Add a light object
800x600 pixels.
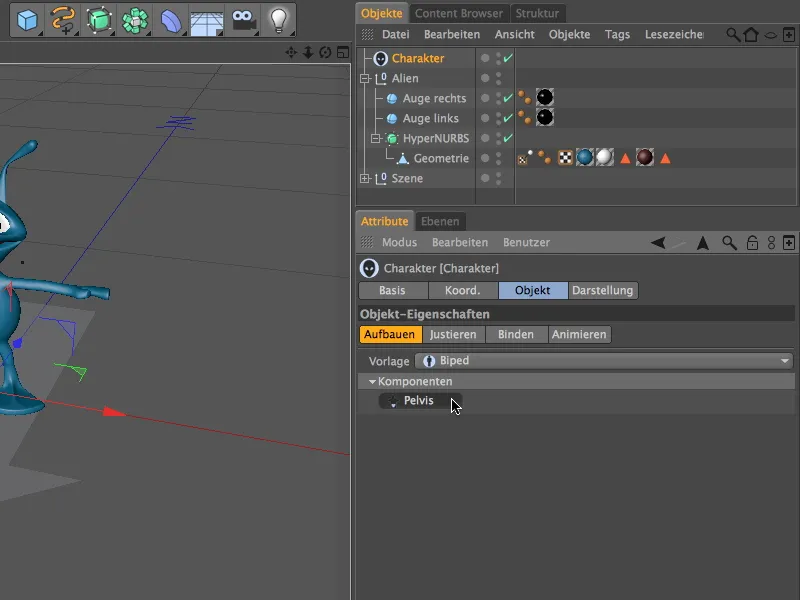[x=279, y=20]
